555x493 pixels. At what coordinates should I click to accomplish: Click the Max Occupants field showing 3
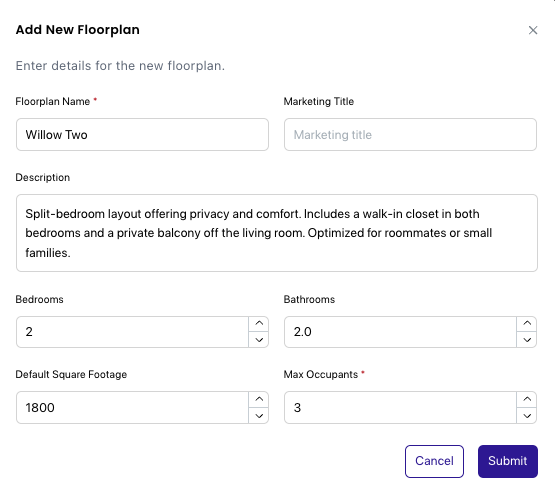[x=400, y=407]
